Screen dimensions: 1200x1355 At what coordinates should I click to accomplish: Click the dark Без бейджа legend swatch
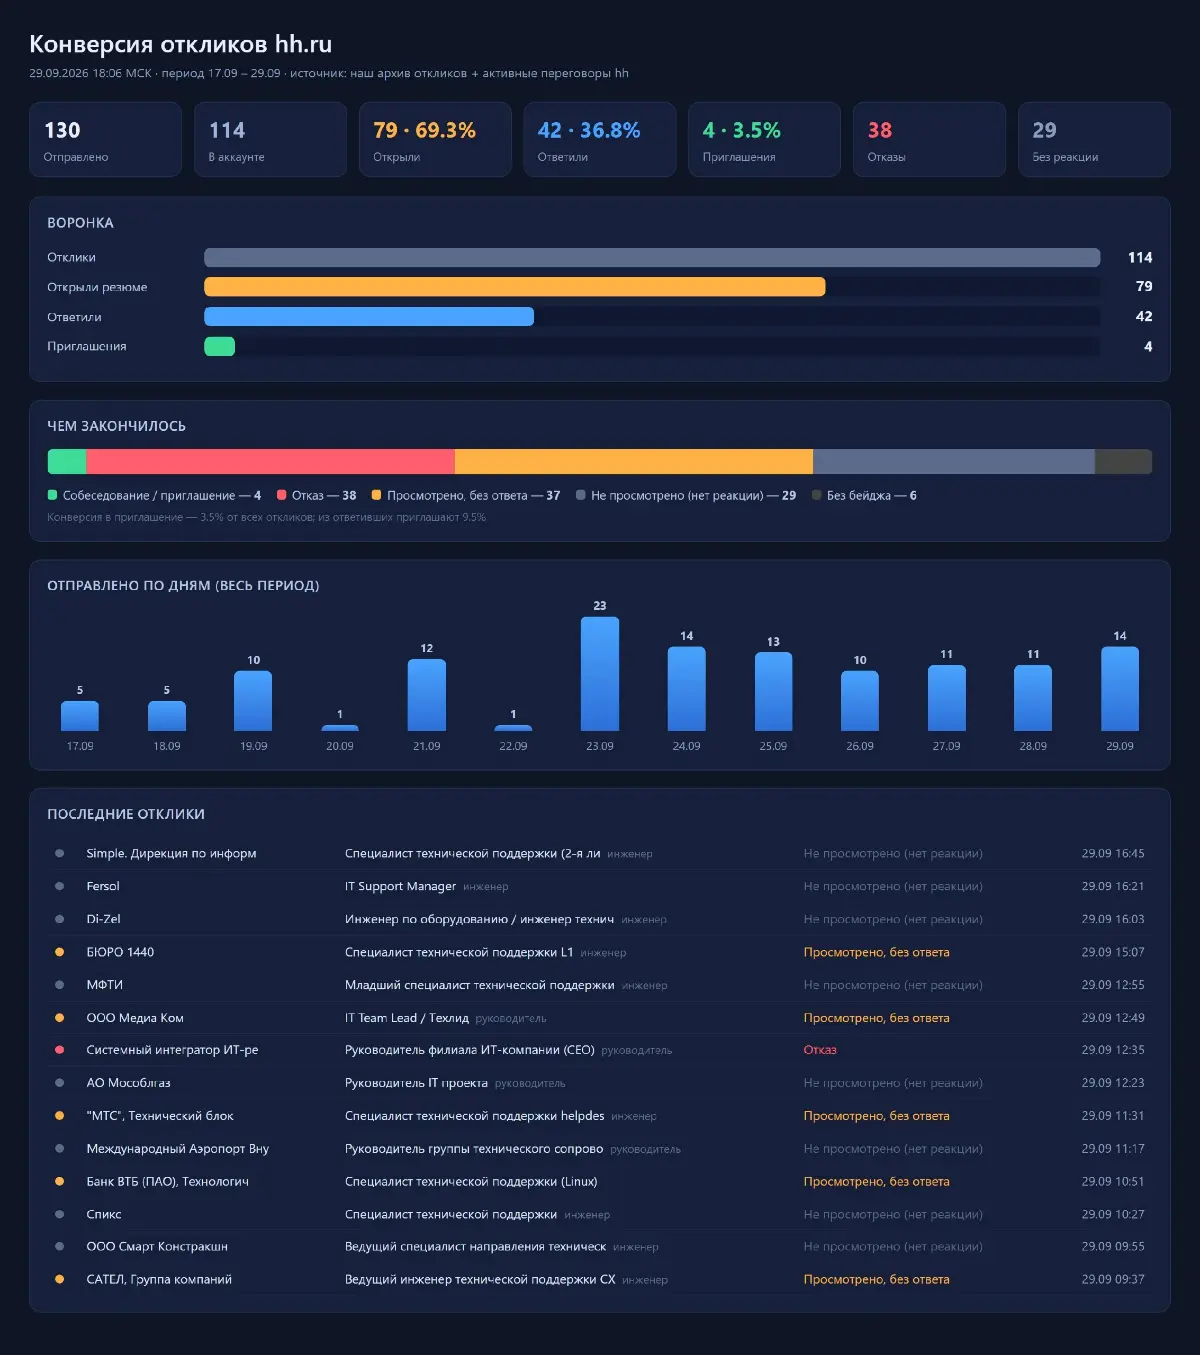coord(817,495)
